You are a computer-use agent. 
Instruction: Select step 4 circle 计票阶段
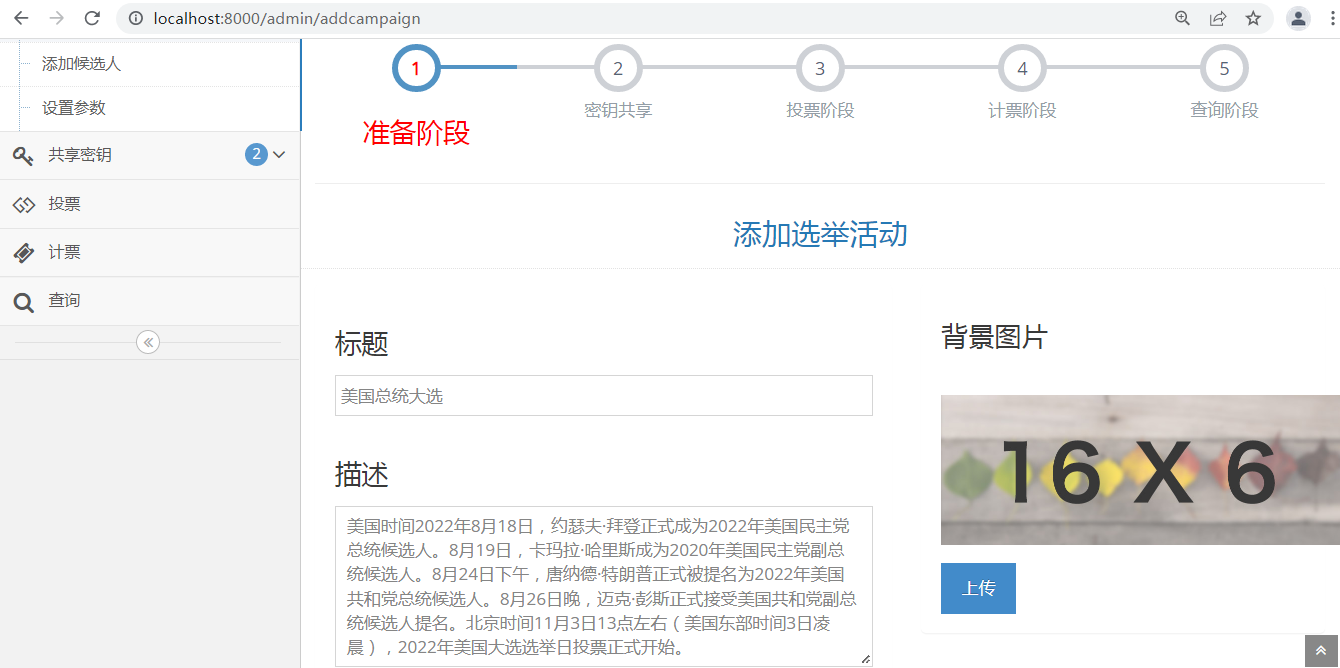[1022, 68]
